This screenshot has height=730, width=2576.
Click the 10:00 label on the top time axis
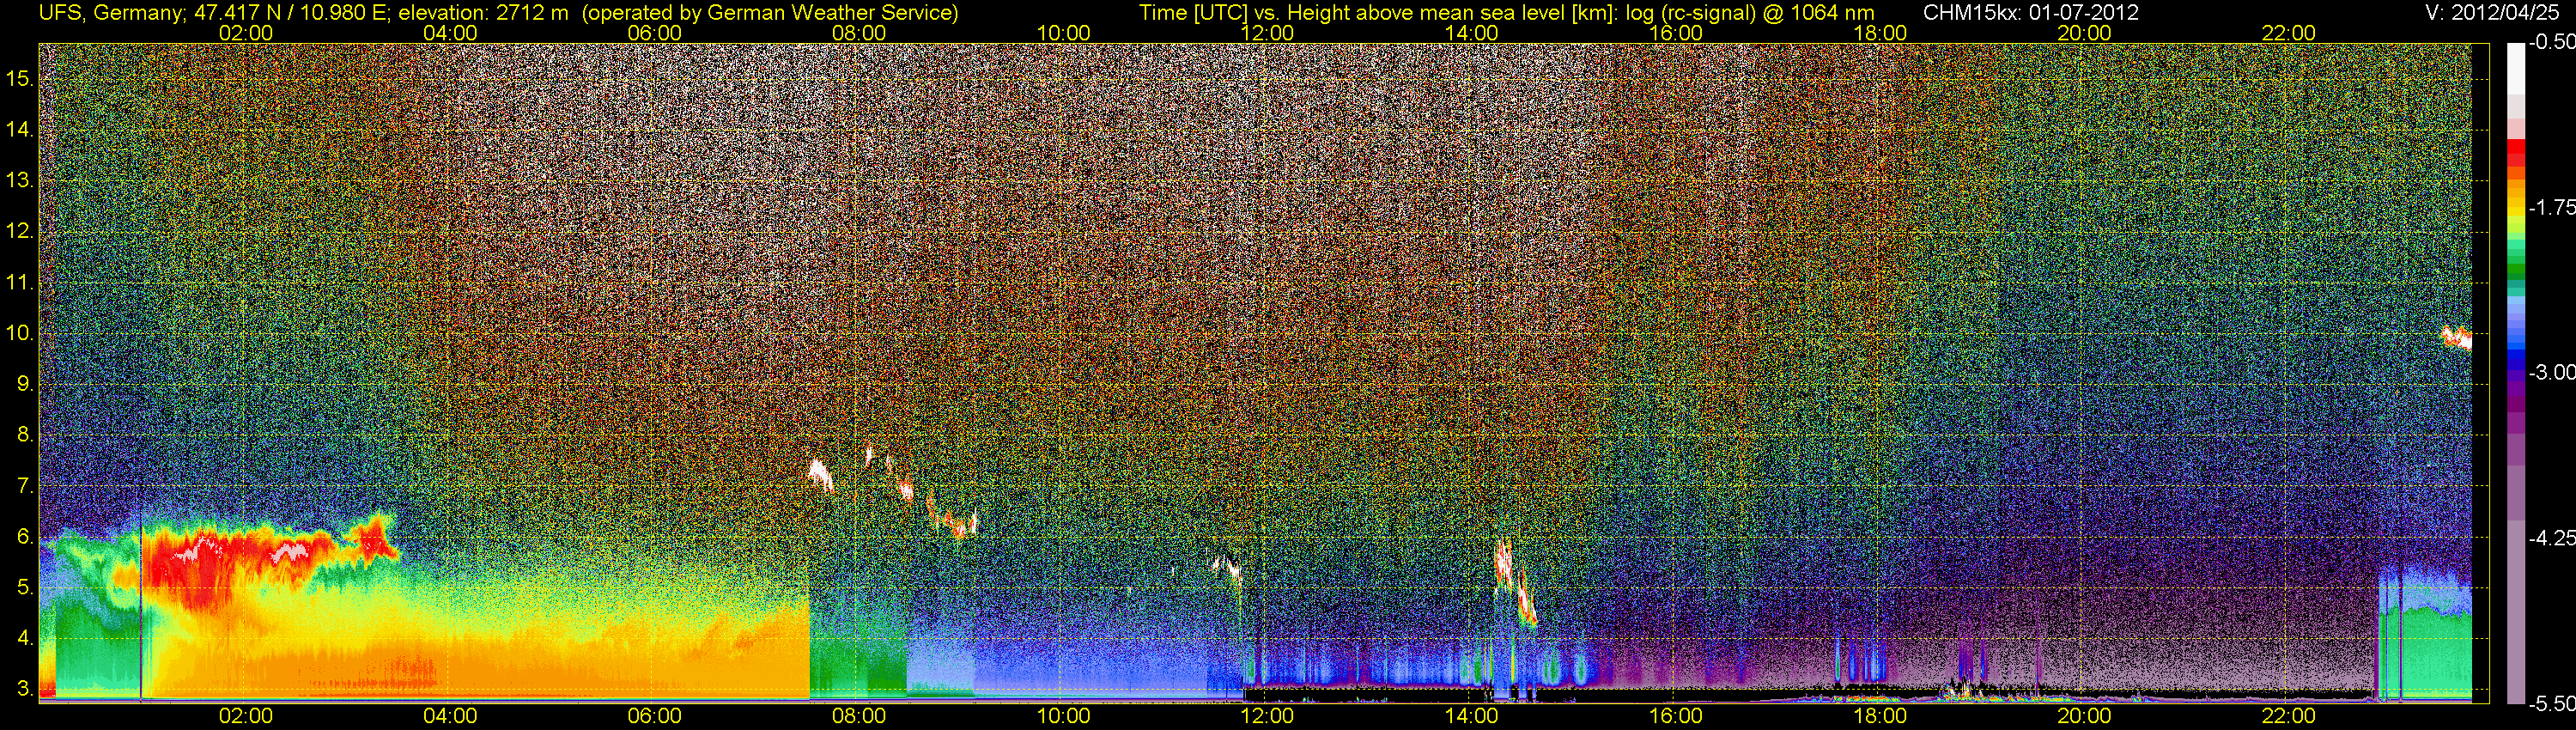click(1063, 33)
